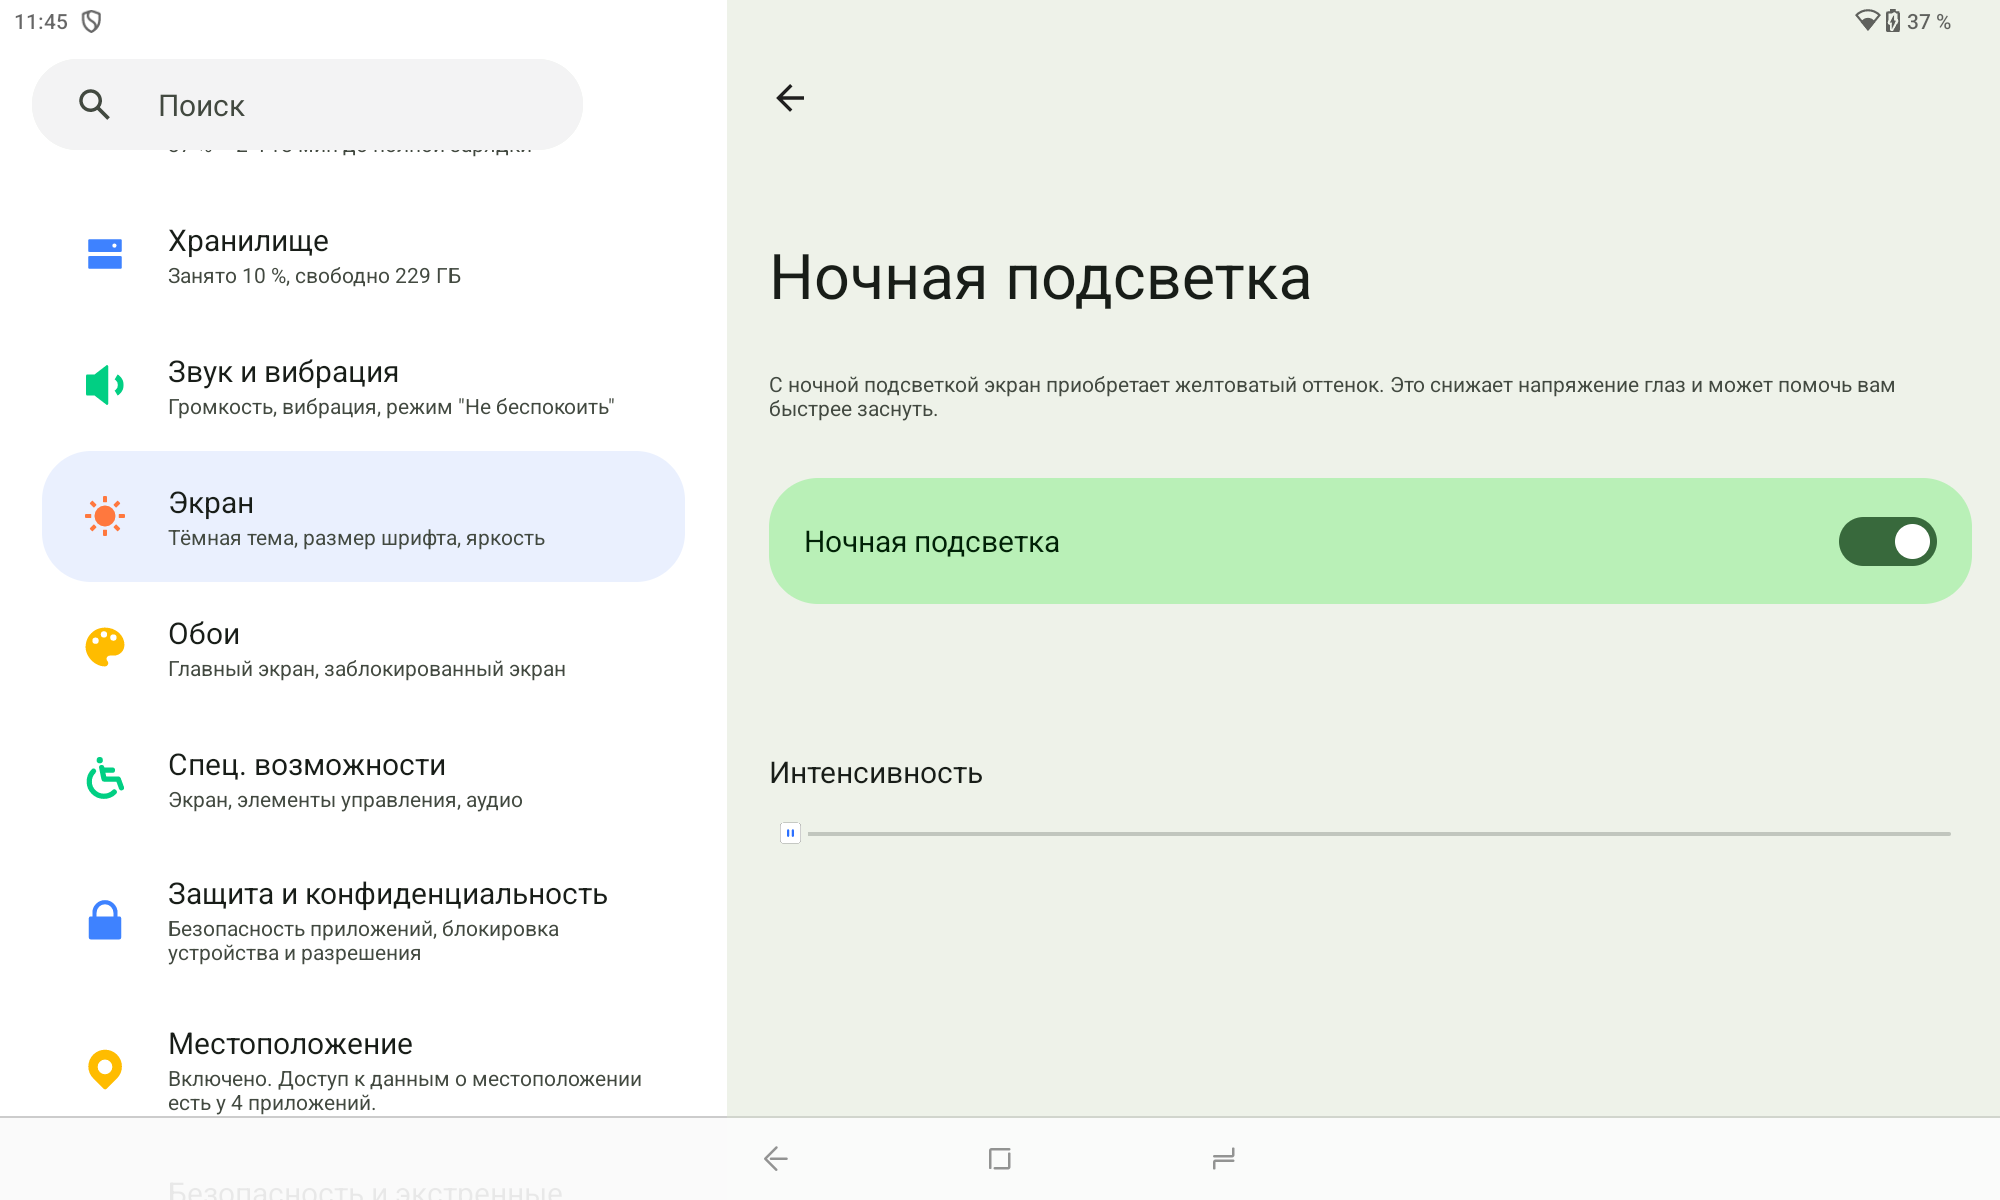Click the Storage icon in settings list
The image size is (2000, 1200).
(x=105, y=254)
